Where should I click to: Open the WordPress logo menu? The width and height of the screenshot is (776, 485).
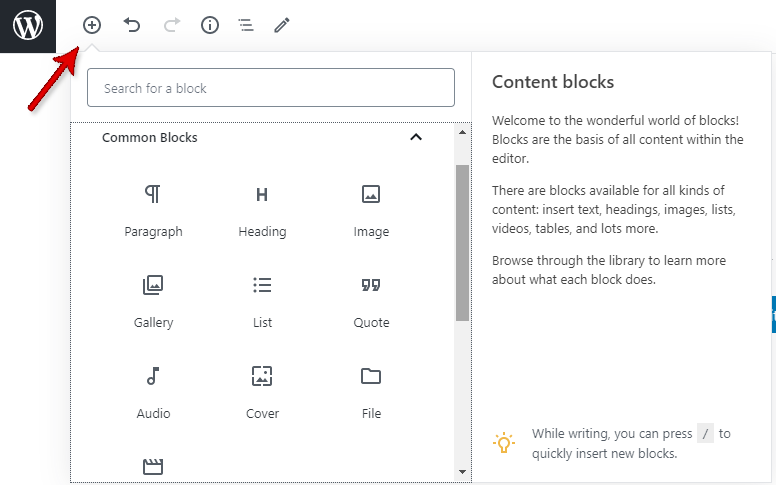tap(28, 26)
